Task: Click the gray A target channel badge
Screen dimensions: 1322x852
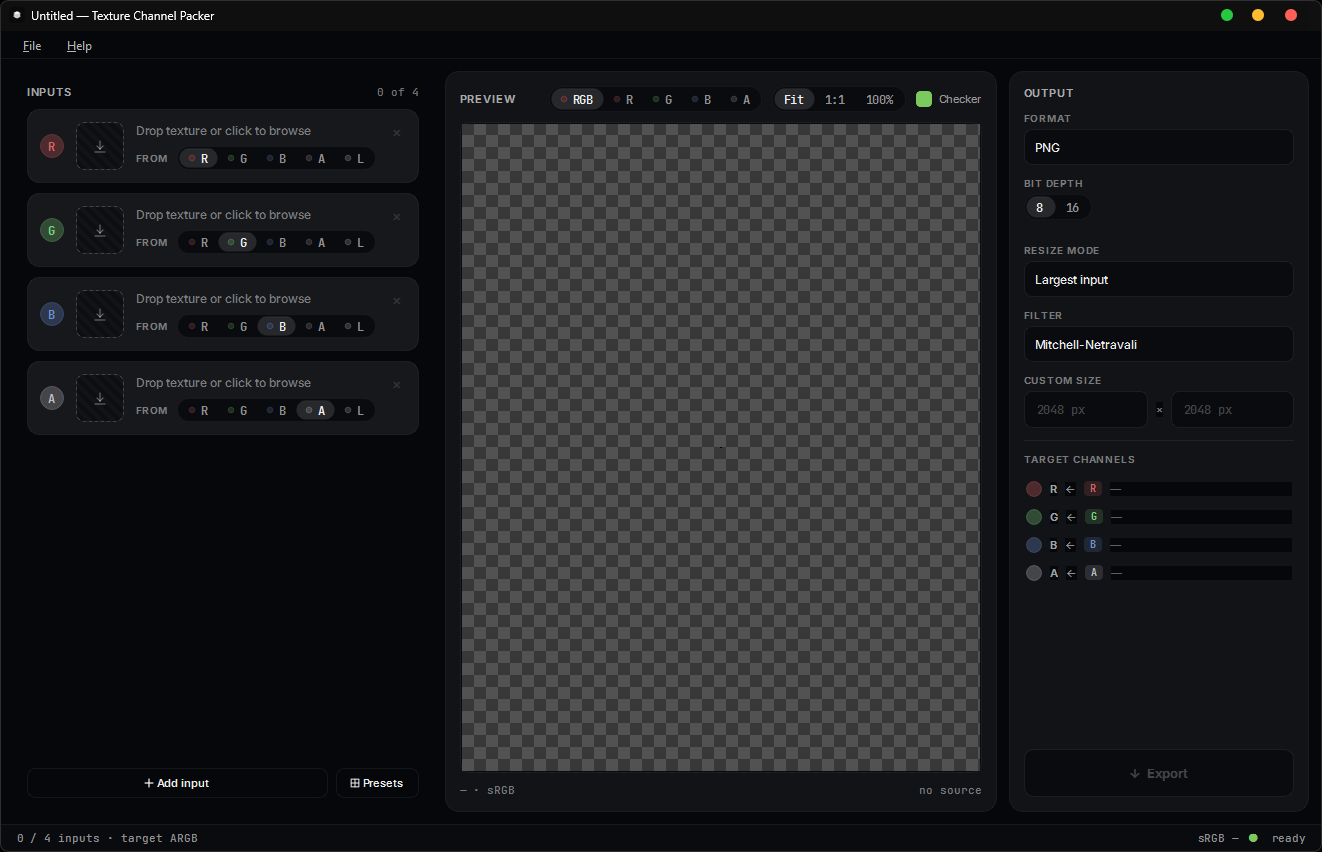Action: [1093, 573]
